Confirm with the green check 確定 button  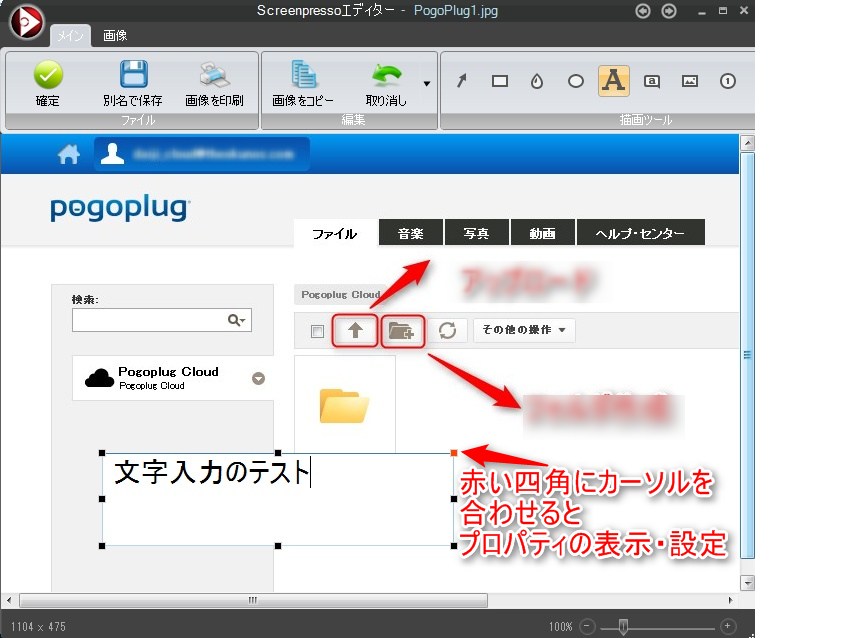(48, 83)
